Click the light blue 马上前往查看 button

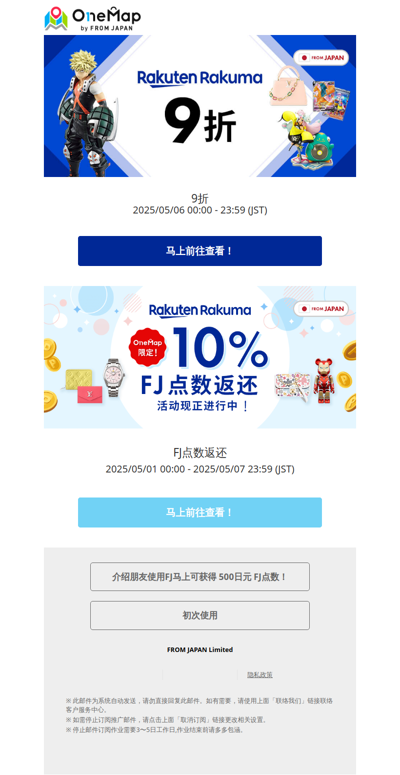click(200, 512)
